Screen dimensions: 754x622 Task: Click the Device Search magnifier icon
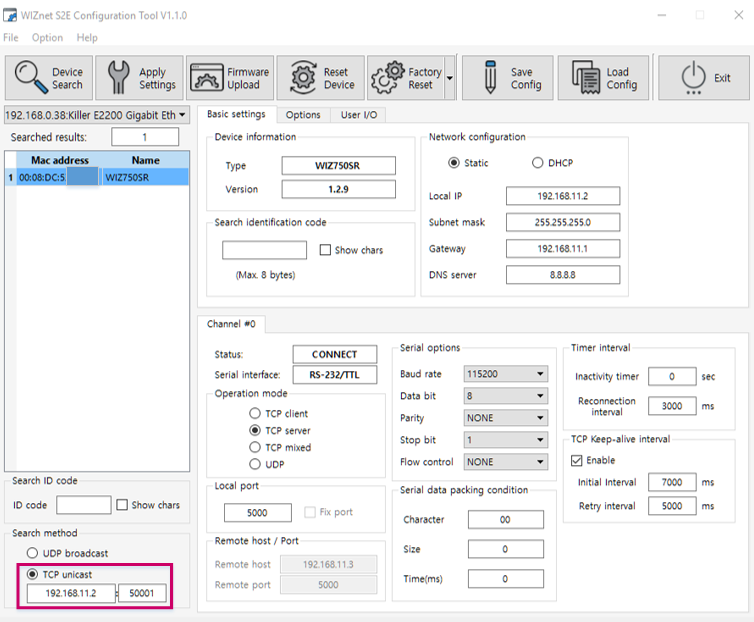[x=31, y=77]
